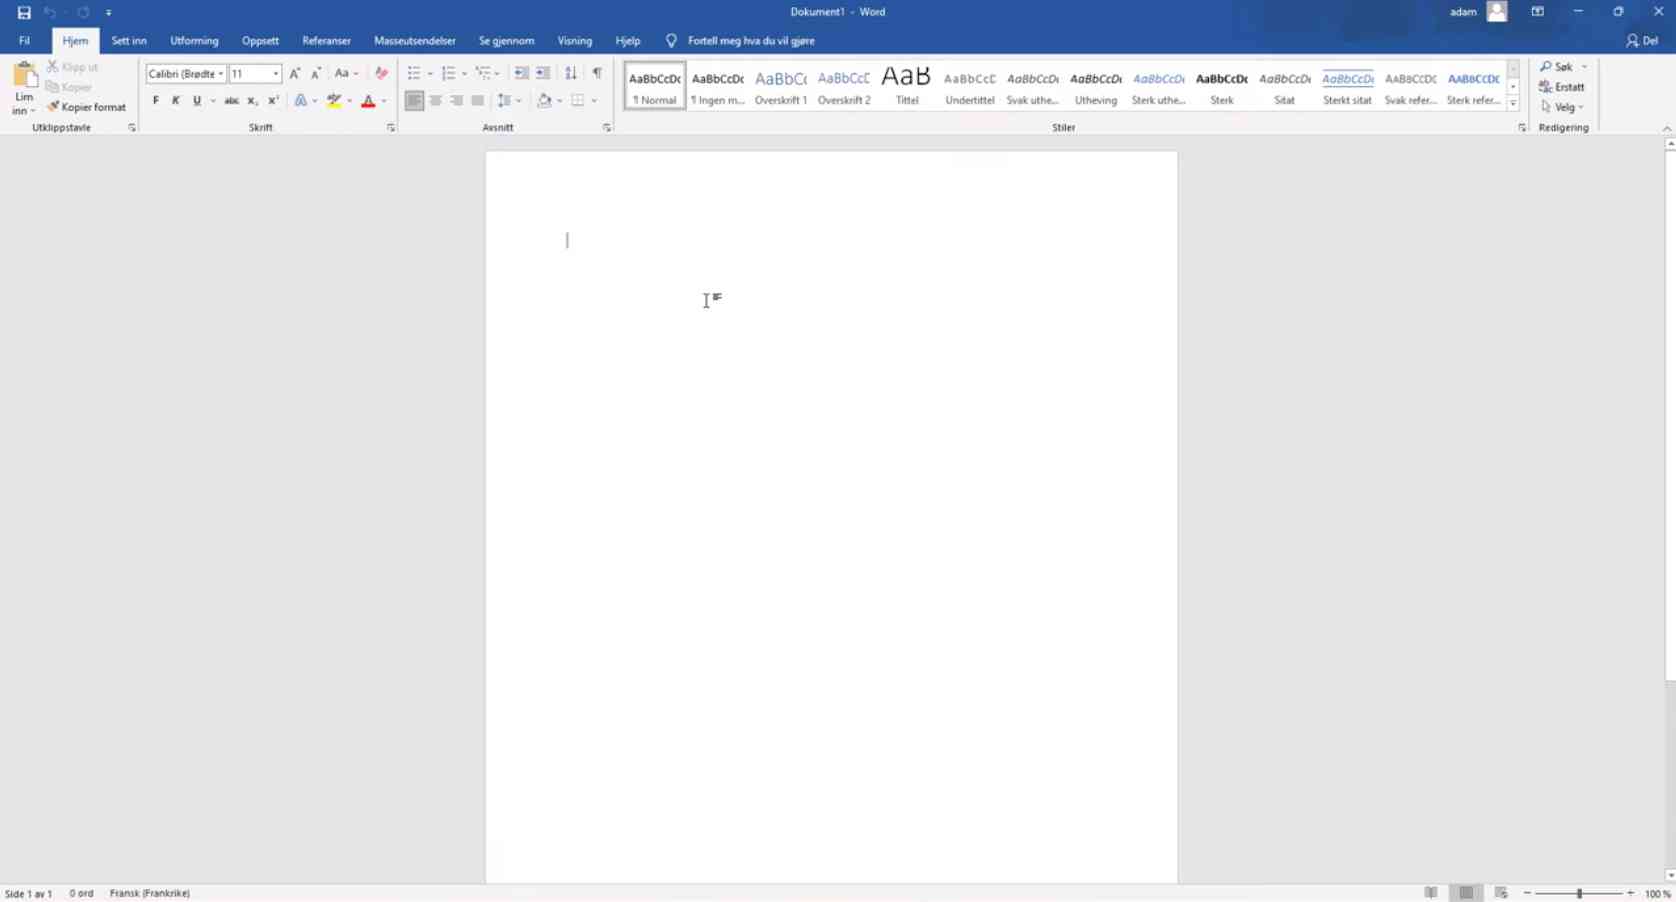Viewport: 1676px width, 902px height.
Task: Apply subscript formatting
Action: tap(252, 101)
